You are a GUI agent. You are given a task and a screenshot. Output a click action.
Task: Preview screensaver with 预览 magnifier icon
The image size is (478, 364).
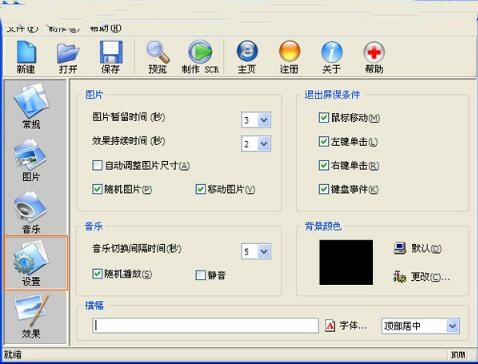click(x=158, y=52)
